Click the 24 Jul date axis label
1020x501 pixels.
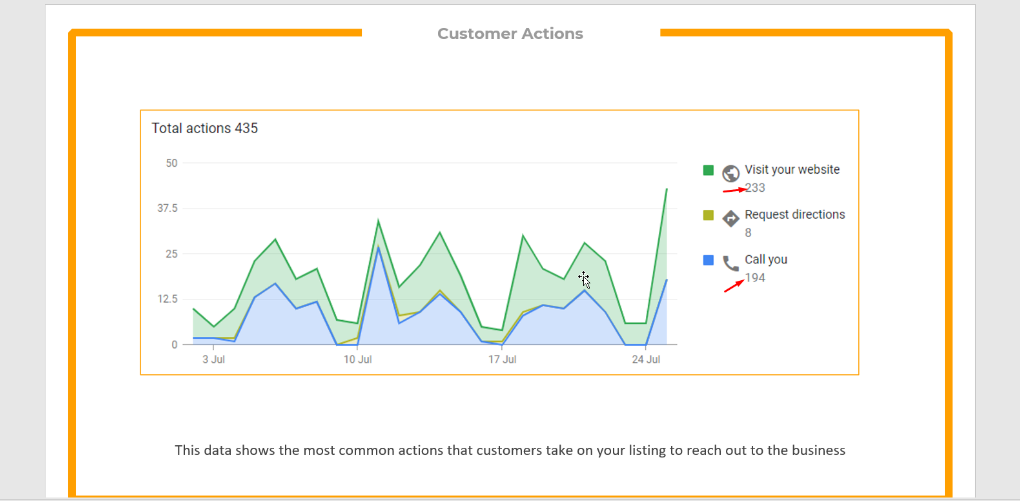click(x=646, y=359)
